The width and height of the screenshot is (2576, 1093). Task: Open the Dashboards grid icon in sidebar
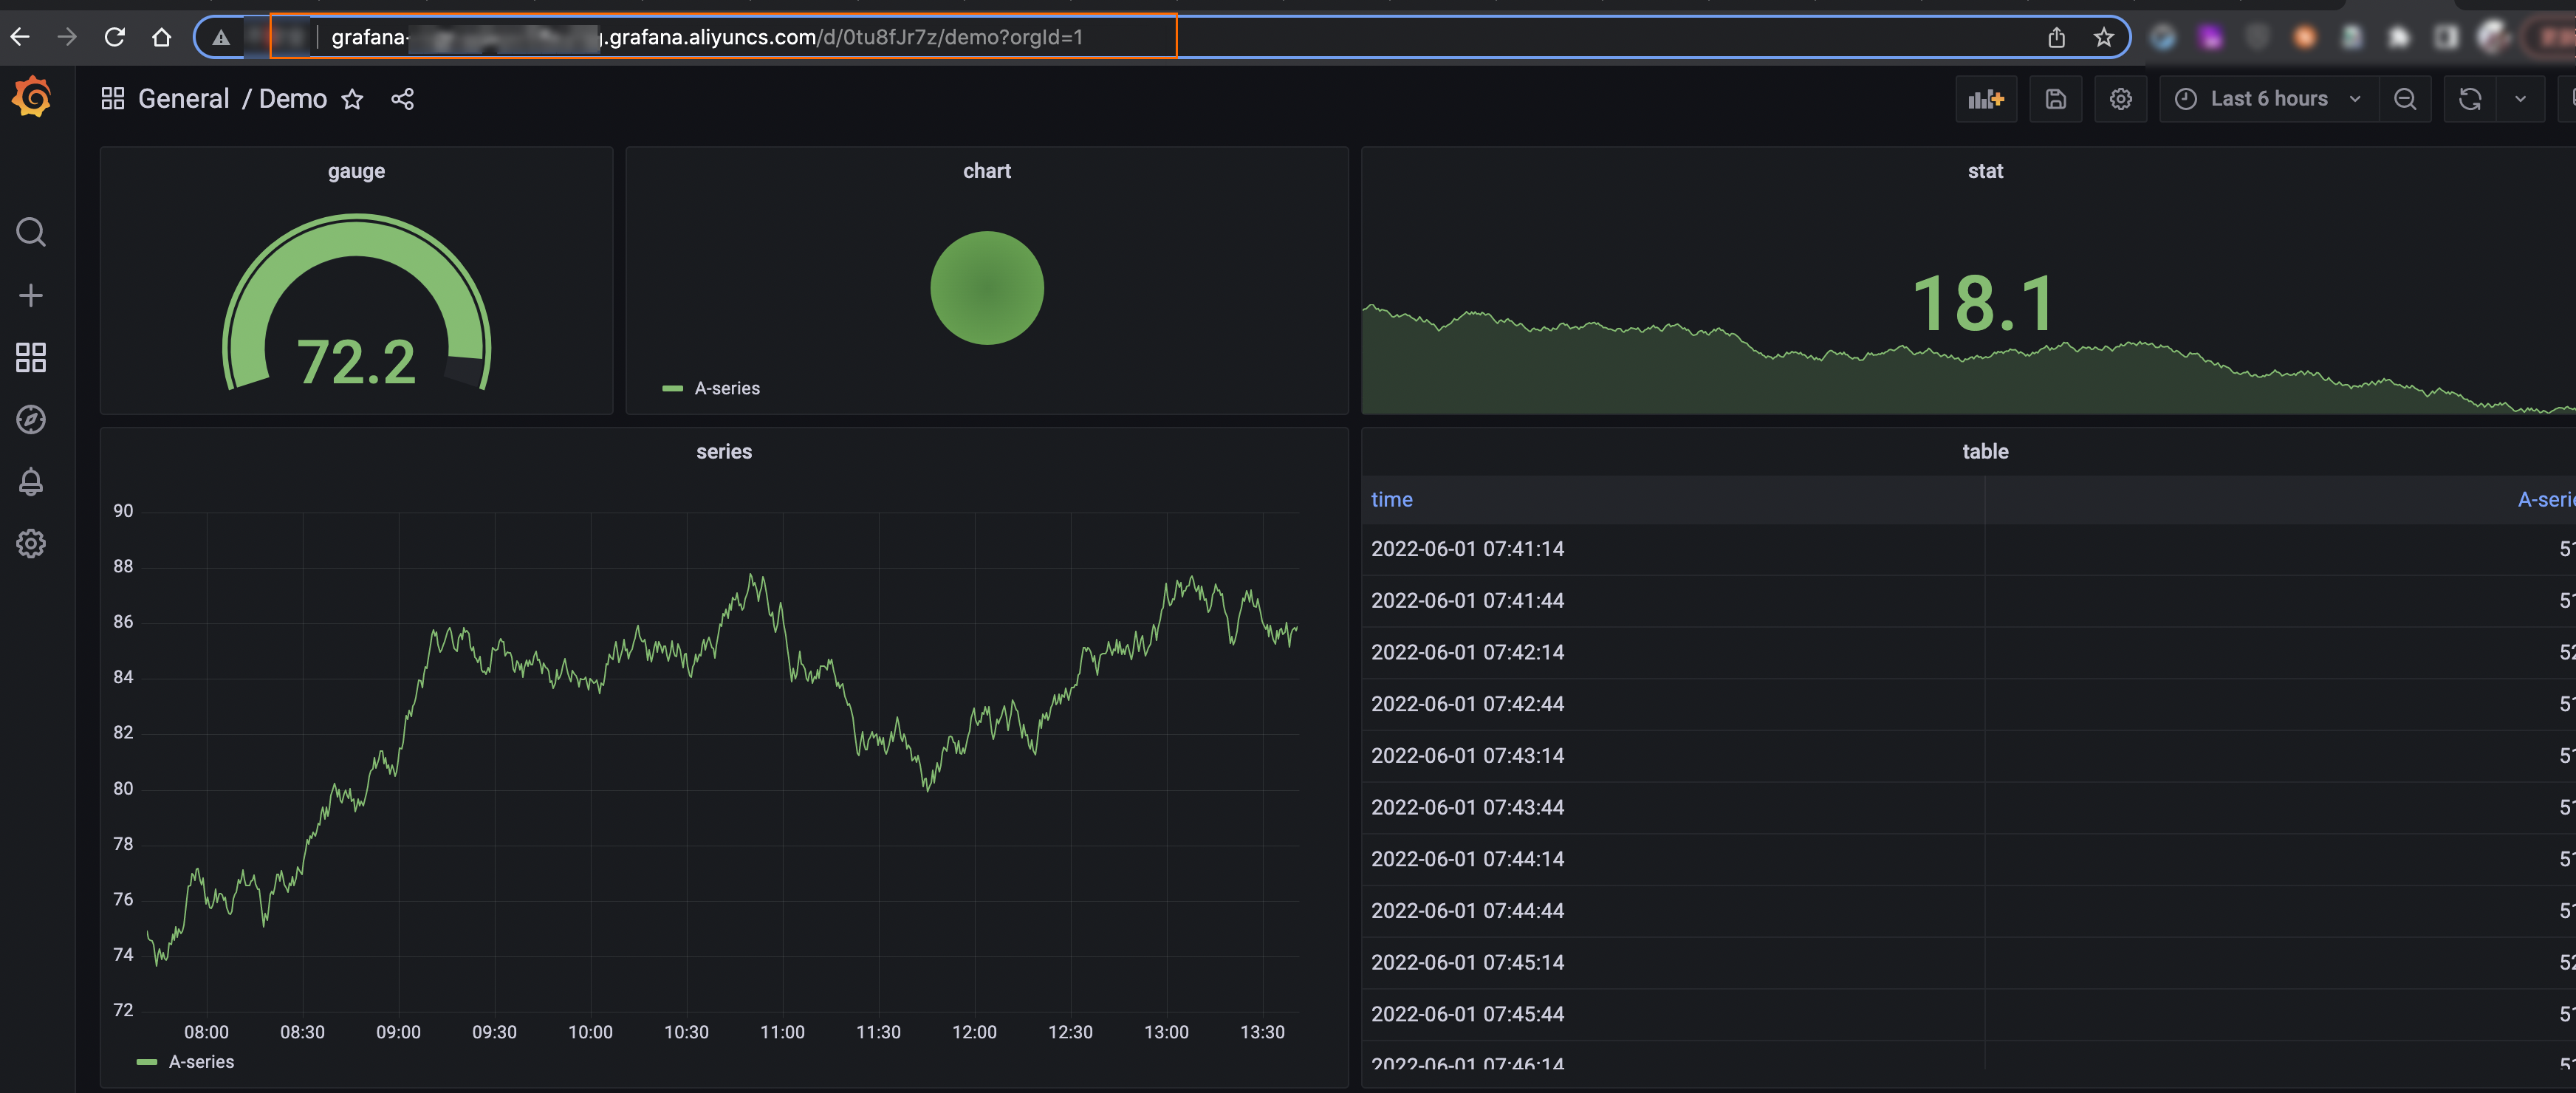point(31,357)
